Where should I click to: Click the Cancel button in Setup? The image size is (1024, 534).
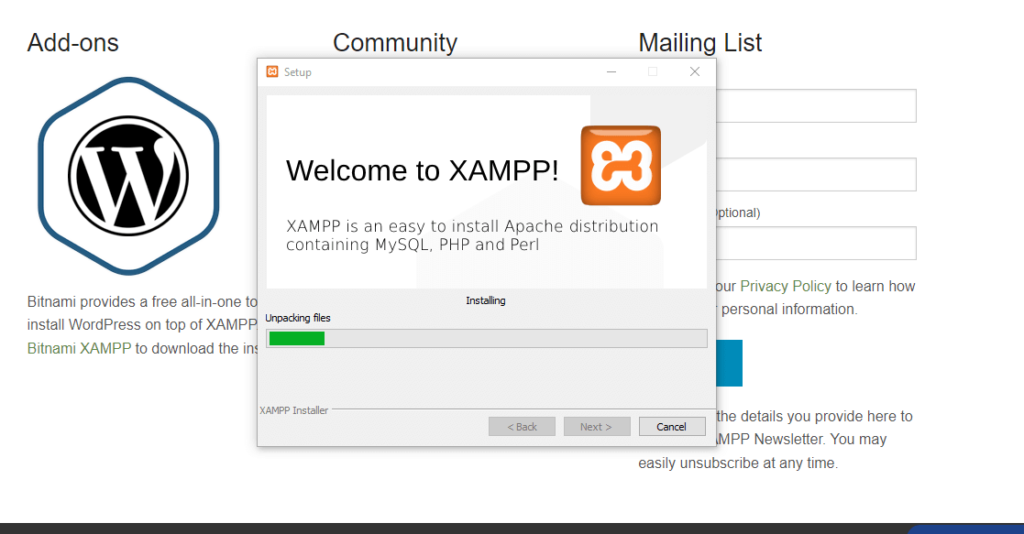[x=671, y=426]
